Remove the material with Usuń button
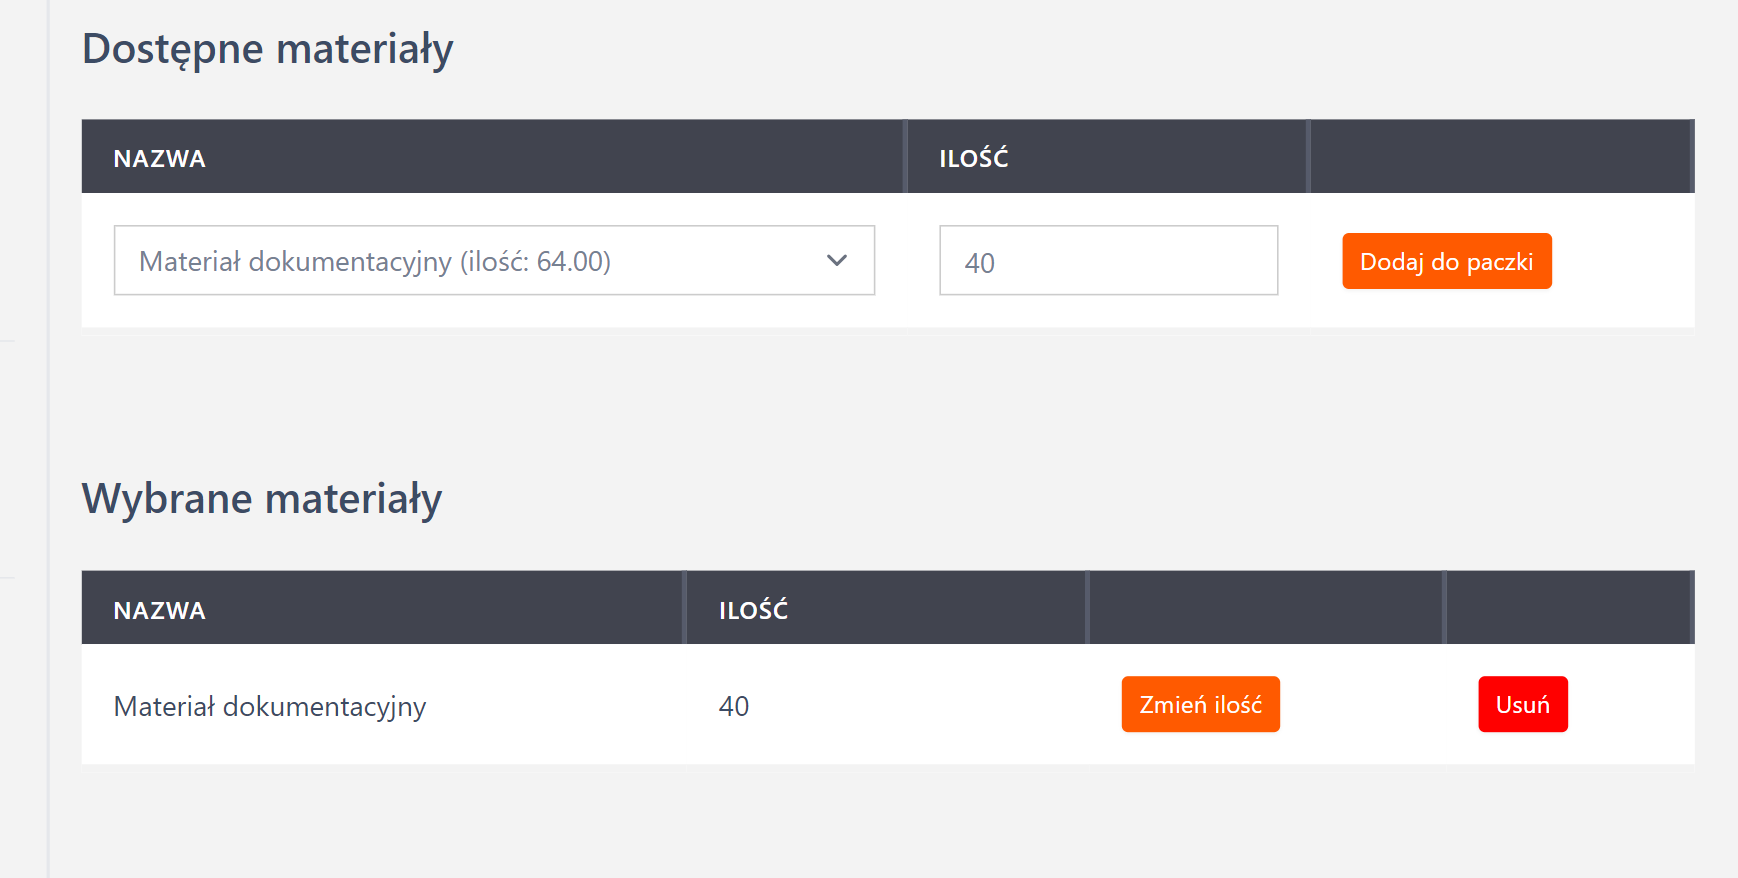Image resolution: width=1738 pixels, height=878 pixels. (x=1522, y=705)
